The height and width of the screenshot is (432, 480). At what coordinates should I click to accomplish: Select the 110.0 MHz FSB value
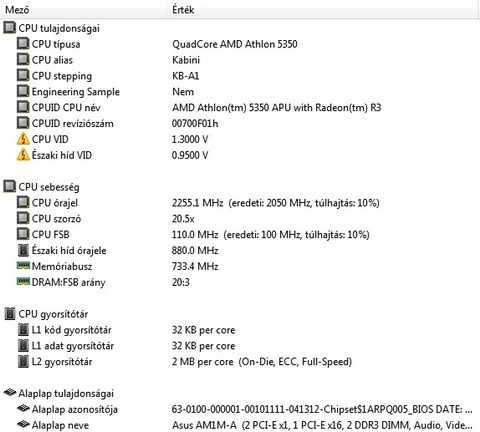(271, 235)
